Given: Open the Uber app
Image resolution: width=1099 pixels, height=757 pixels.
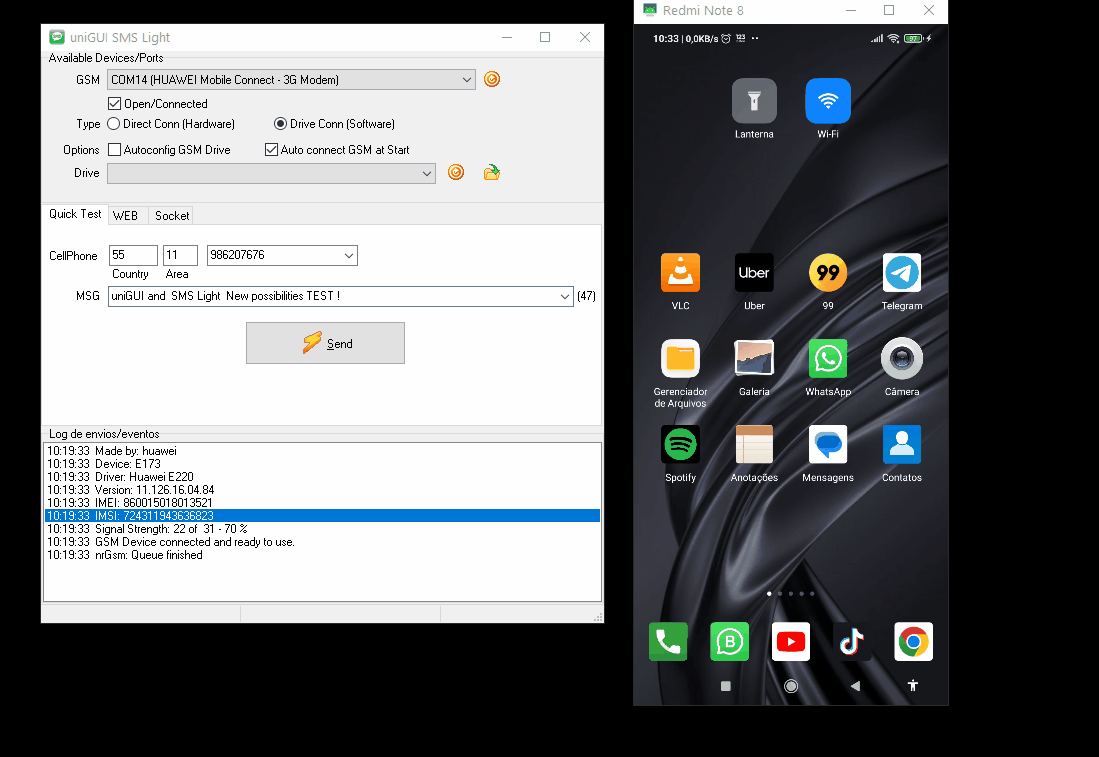Looking at the screenshot, I should point(754,273).
